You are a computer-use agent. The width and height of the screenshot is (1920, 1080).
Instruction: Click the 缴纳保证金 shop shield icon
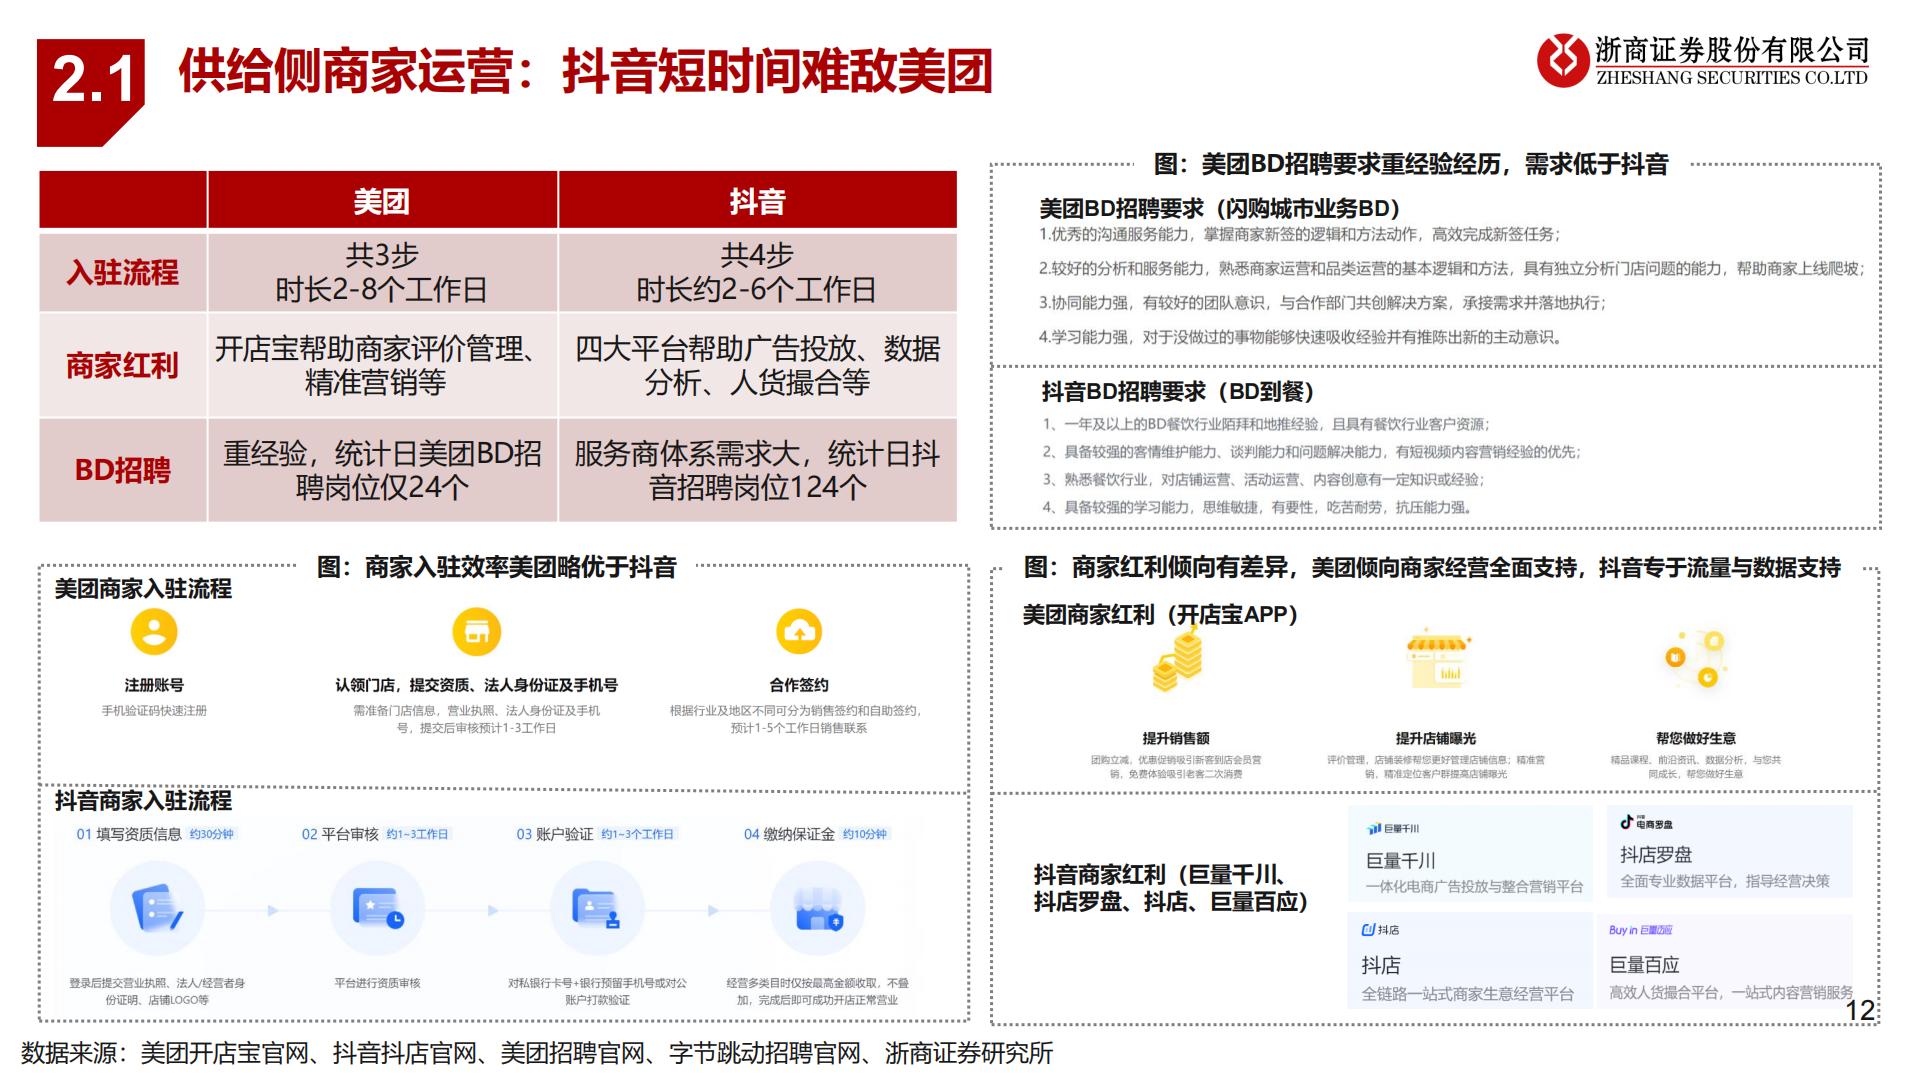[x=818, y=908]
